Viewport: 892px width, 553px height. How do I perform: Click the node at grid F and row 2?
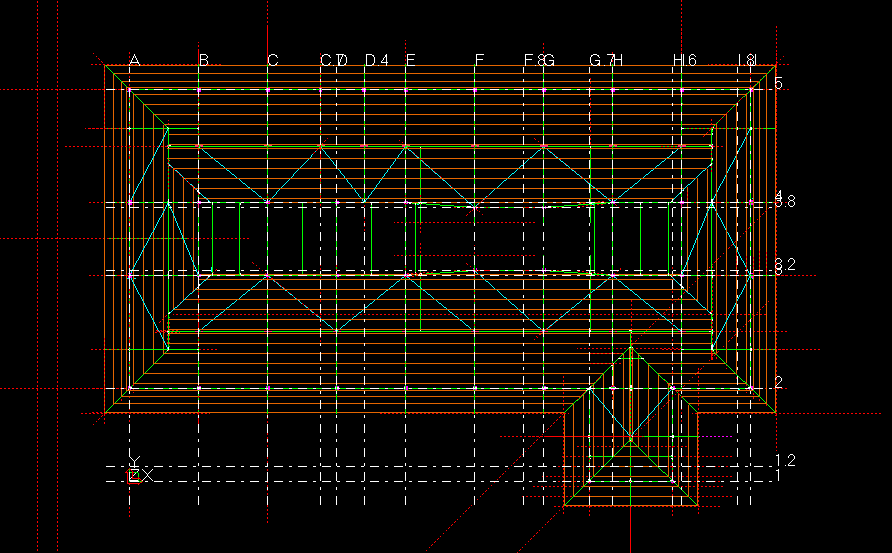click(474, 387)
